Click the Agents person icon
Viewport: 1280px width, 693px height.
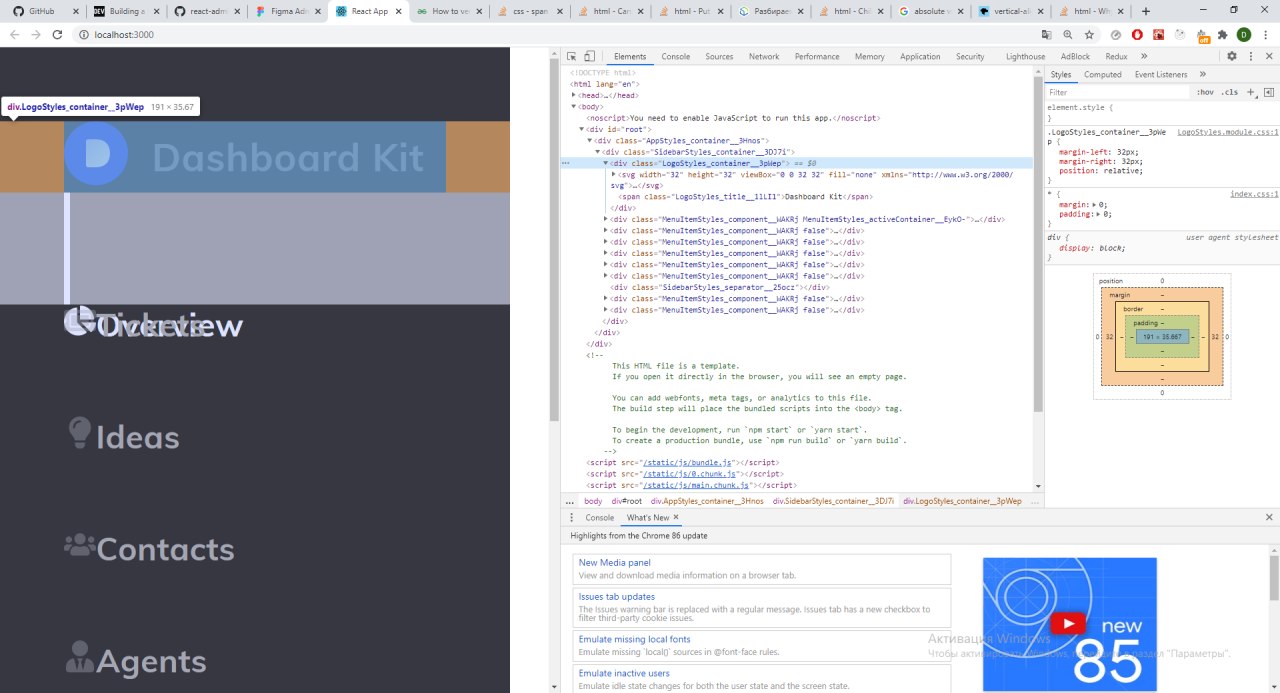[x=79, y=657]
